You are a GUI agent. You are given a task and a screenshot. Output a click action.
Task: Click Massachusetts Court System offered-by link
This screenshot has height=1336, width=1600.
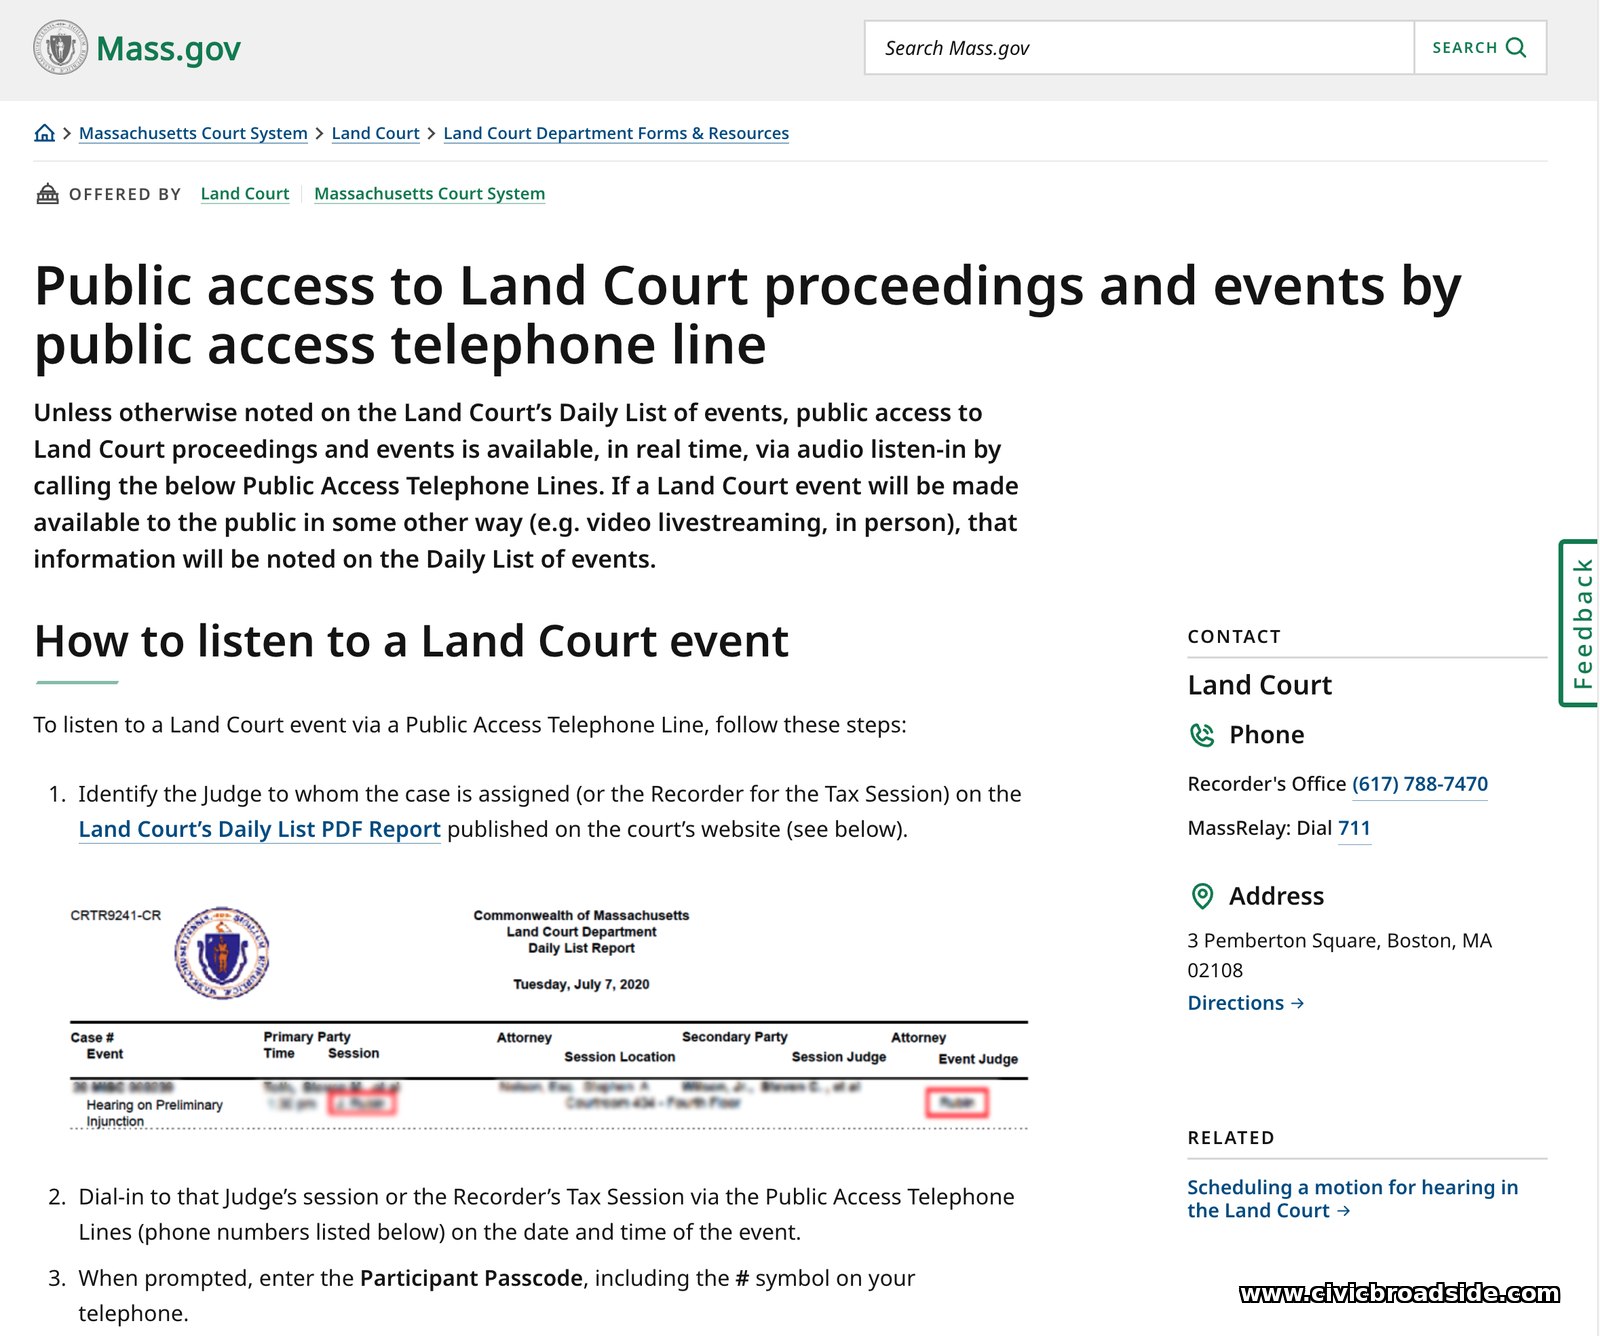(x=430, y=193)
